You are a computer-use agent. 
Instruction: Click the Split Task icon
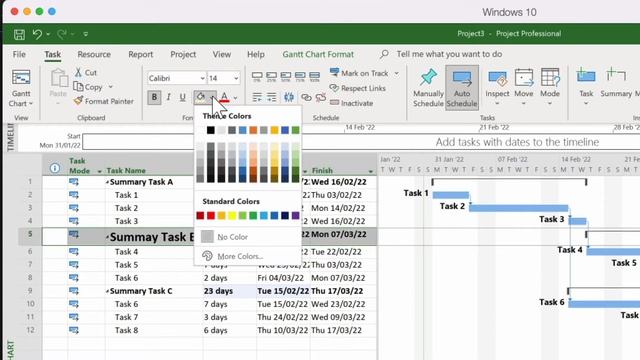coord(289,97)
